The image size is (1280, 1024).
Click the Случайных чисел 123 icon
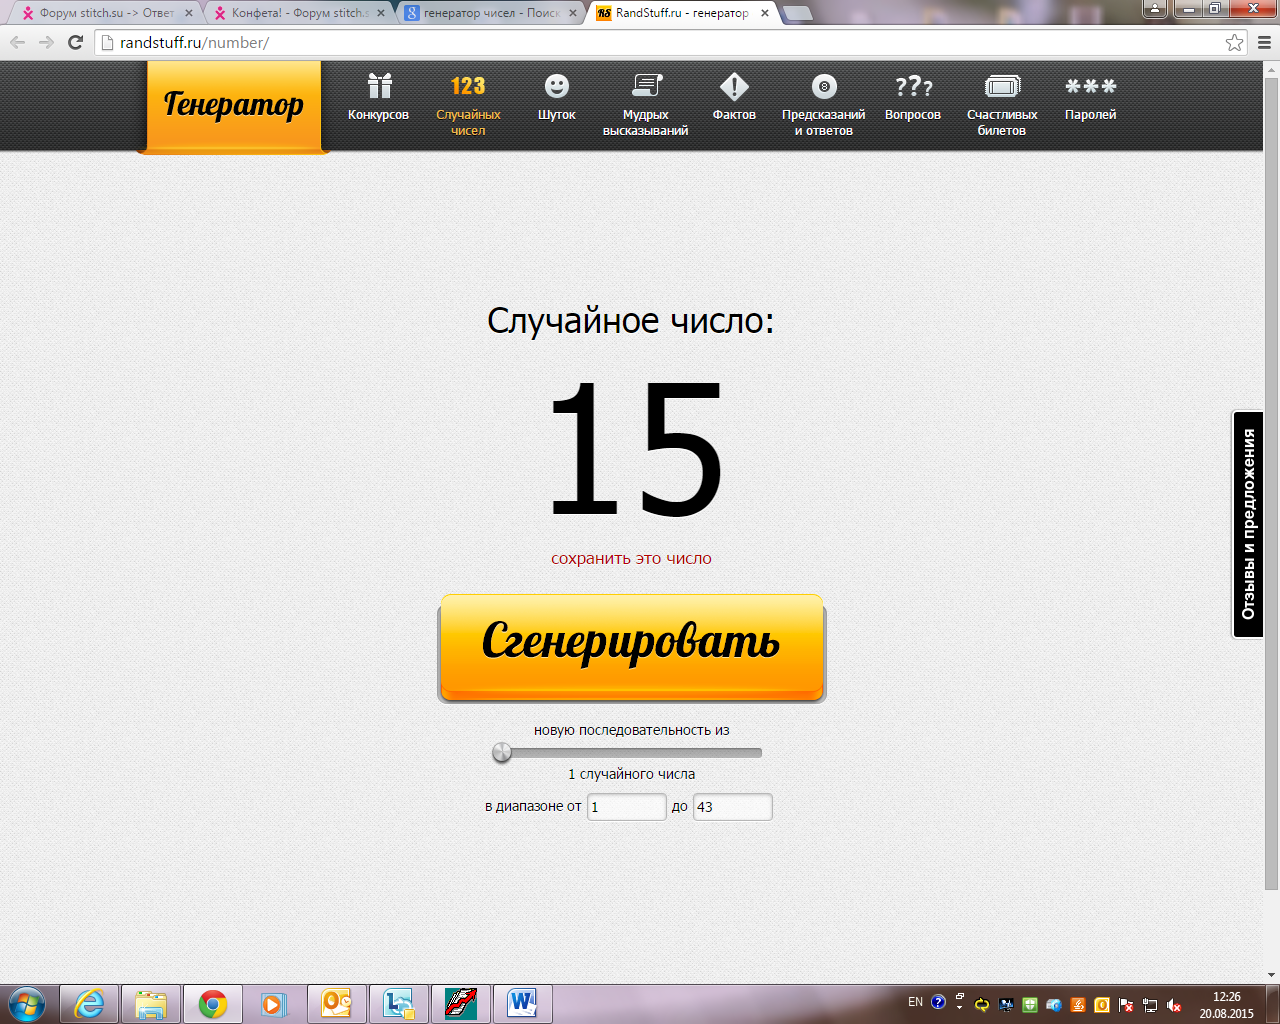click(x=467, y=87)
